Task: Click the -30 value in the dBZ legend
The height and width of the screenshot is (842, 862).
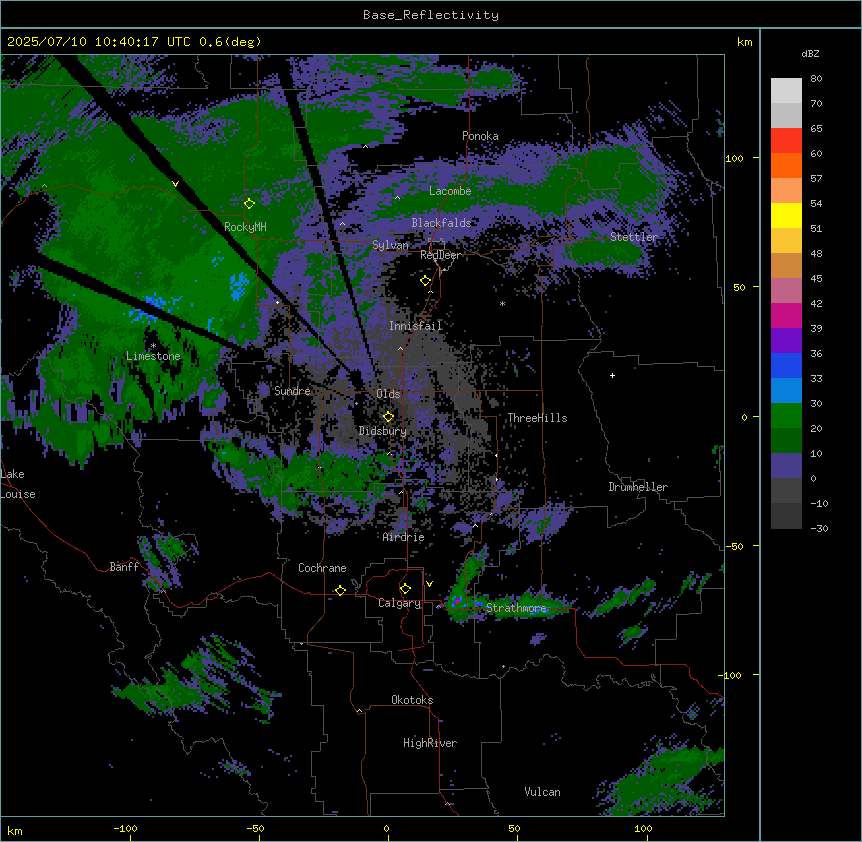Action: coord(819,528)
